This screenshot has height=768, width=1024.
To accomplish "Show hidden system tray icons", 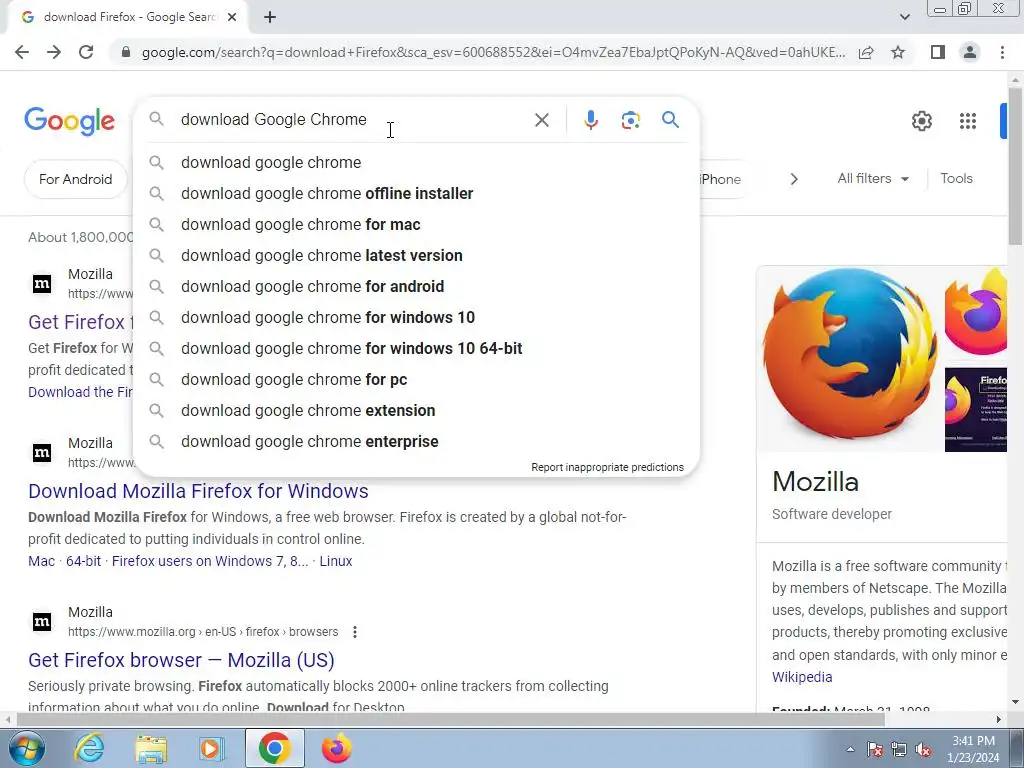I will point(850,750).
